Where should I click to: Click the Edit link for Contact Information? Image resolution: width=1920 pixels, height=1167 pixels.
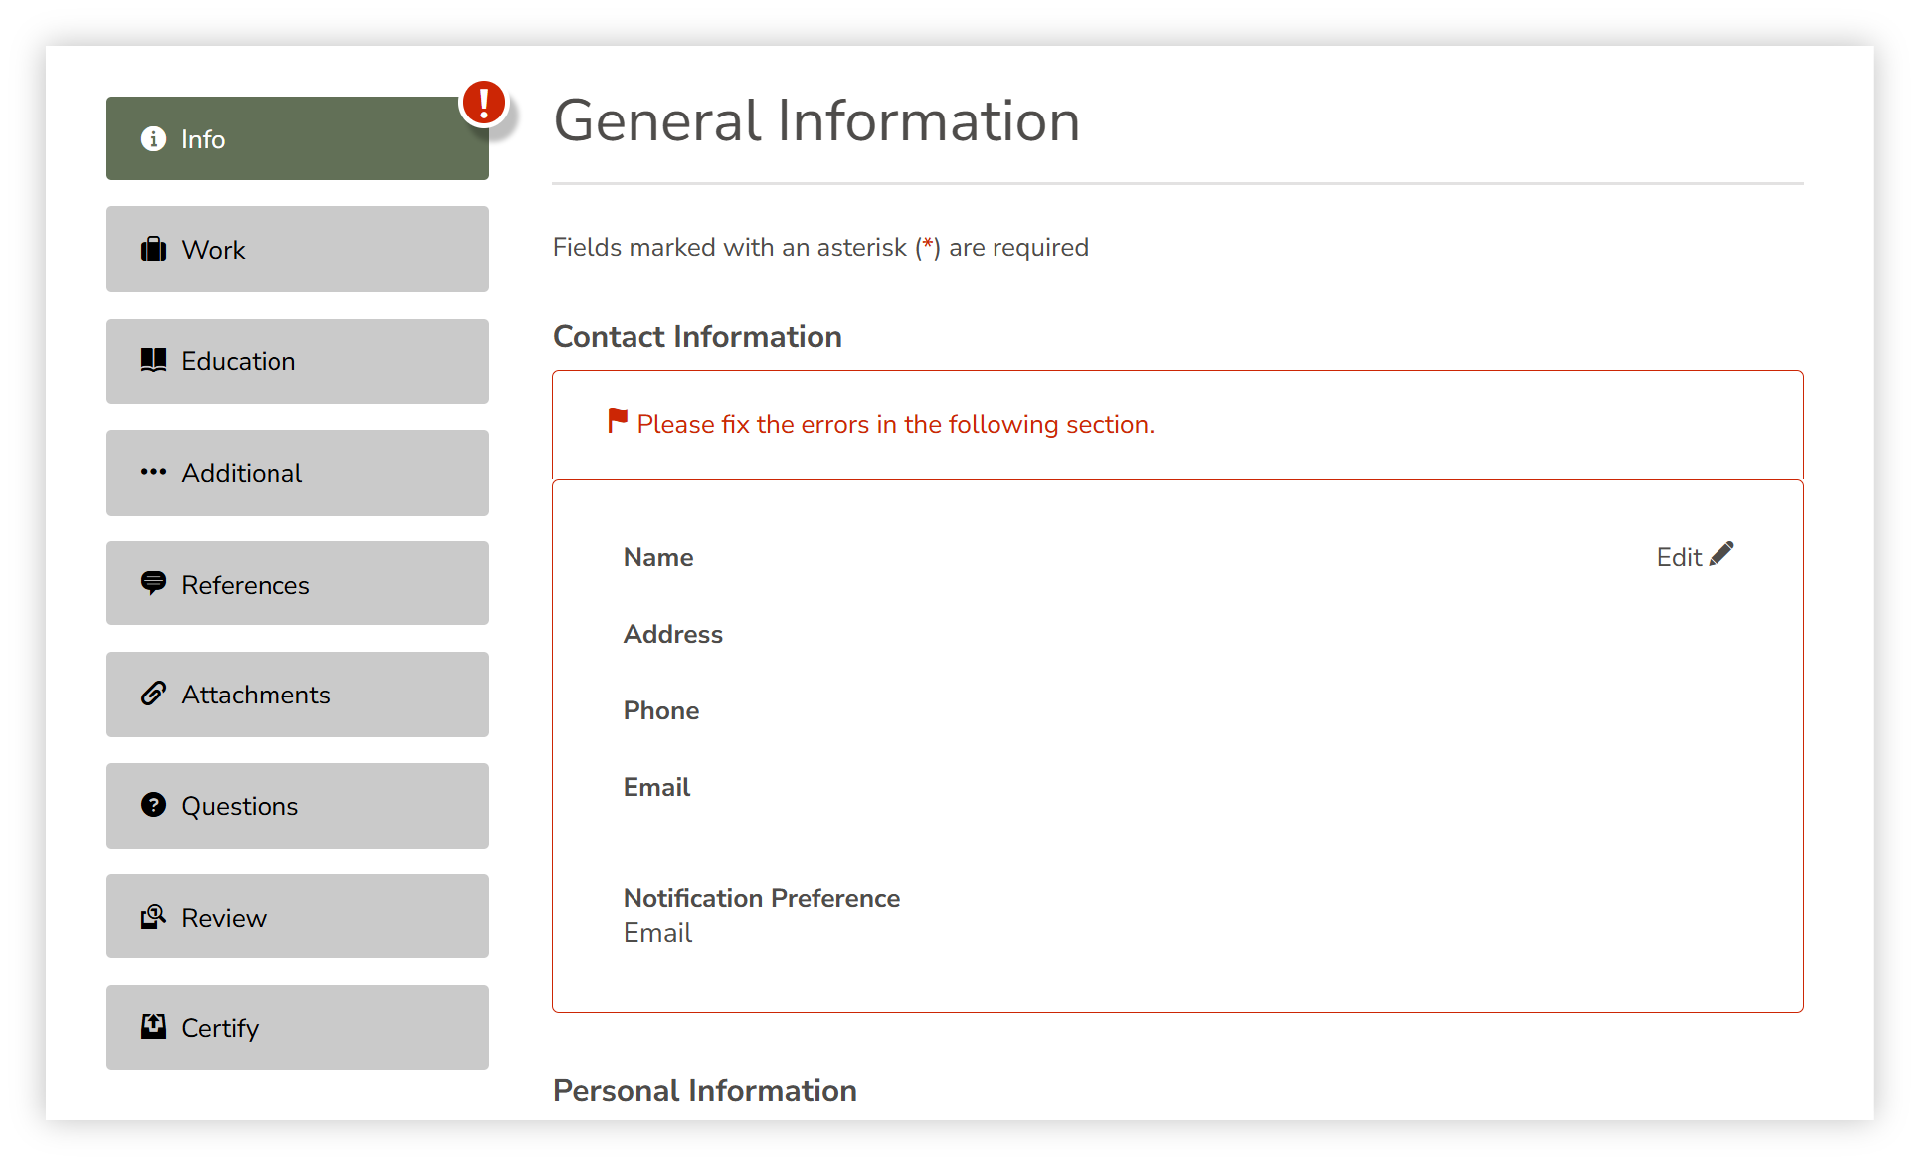coord(1679,557)
